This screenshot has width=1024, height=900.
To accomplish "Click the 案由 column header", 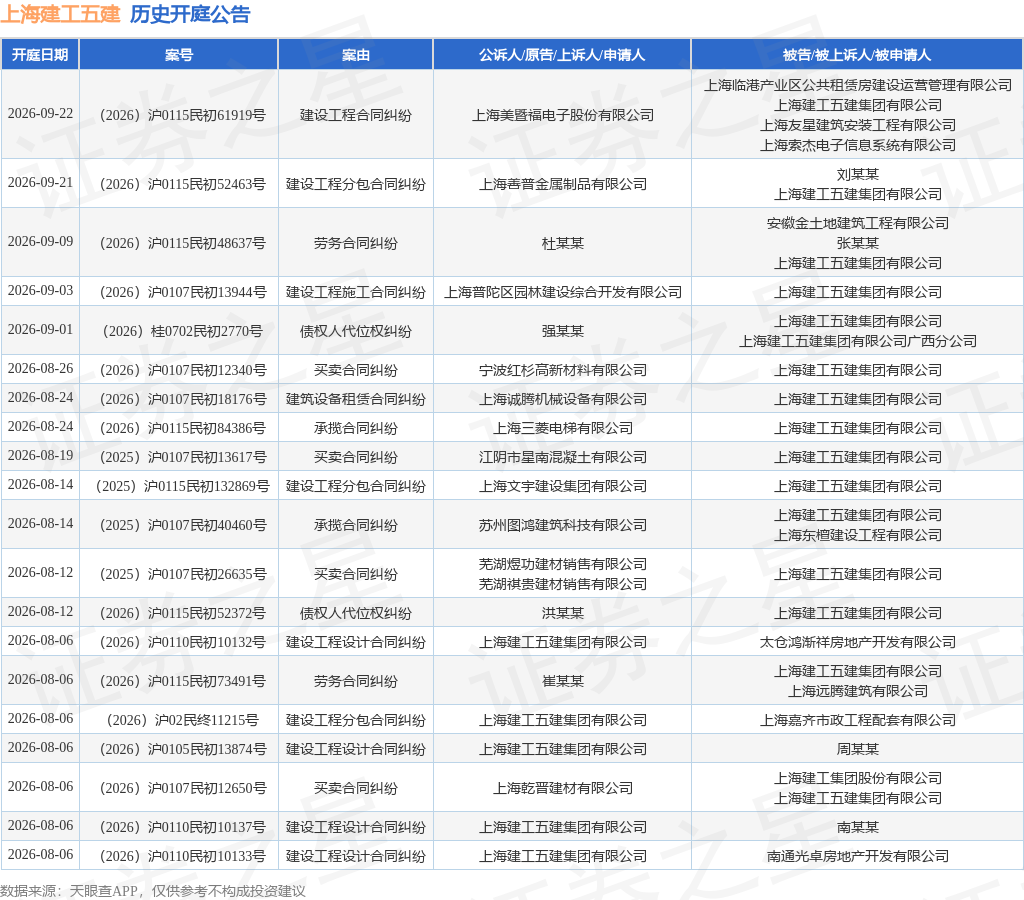I will (355, 55).
